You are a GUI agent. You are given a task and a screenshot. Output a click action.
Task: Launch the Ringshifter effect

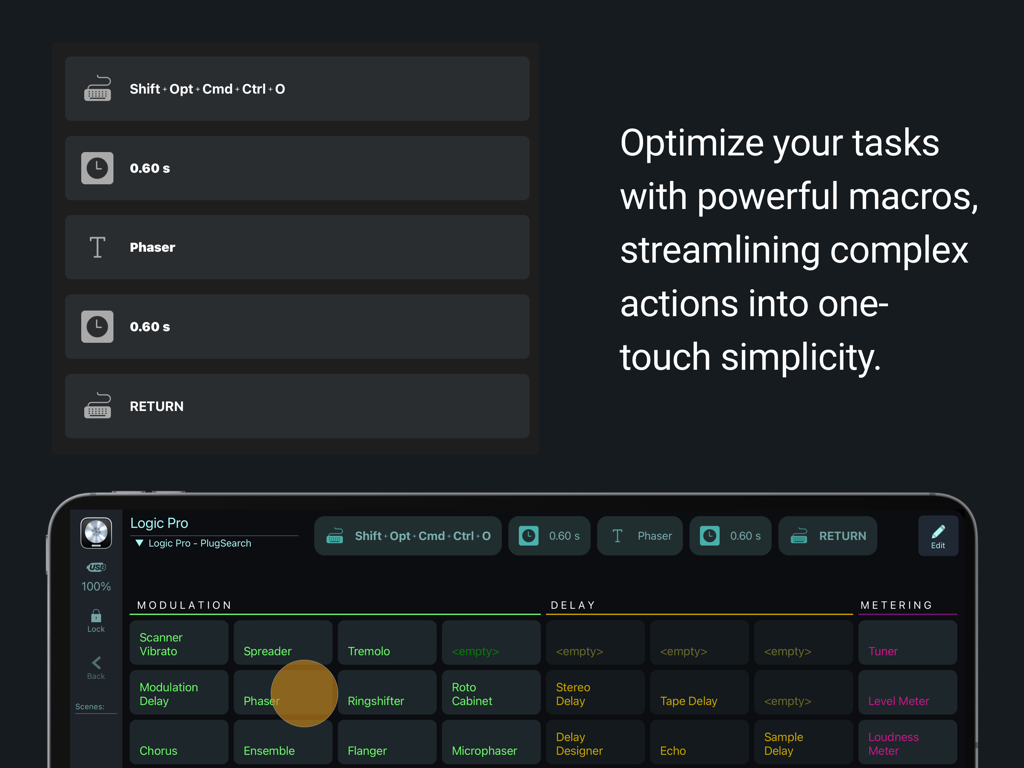pyautogui.click(x=387, y=692)
